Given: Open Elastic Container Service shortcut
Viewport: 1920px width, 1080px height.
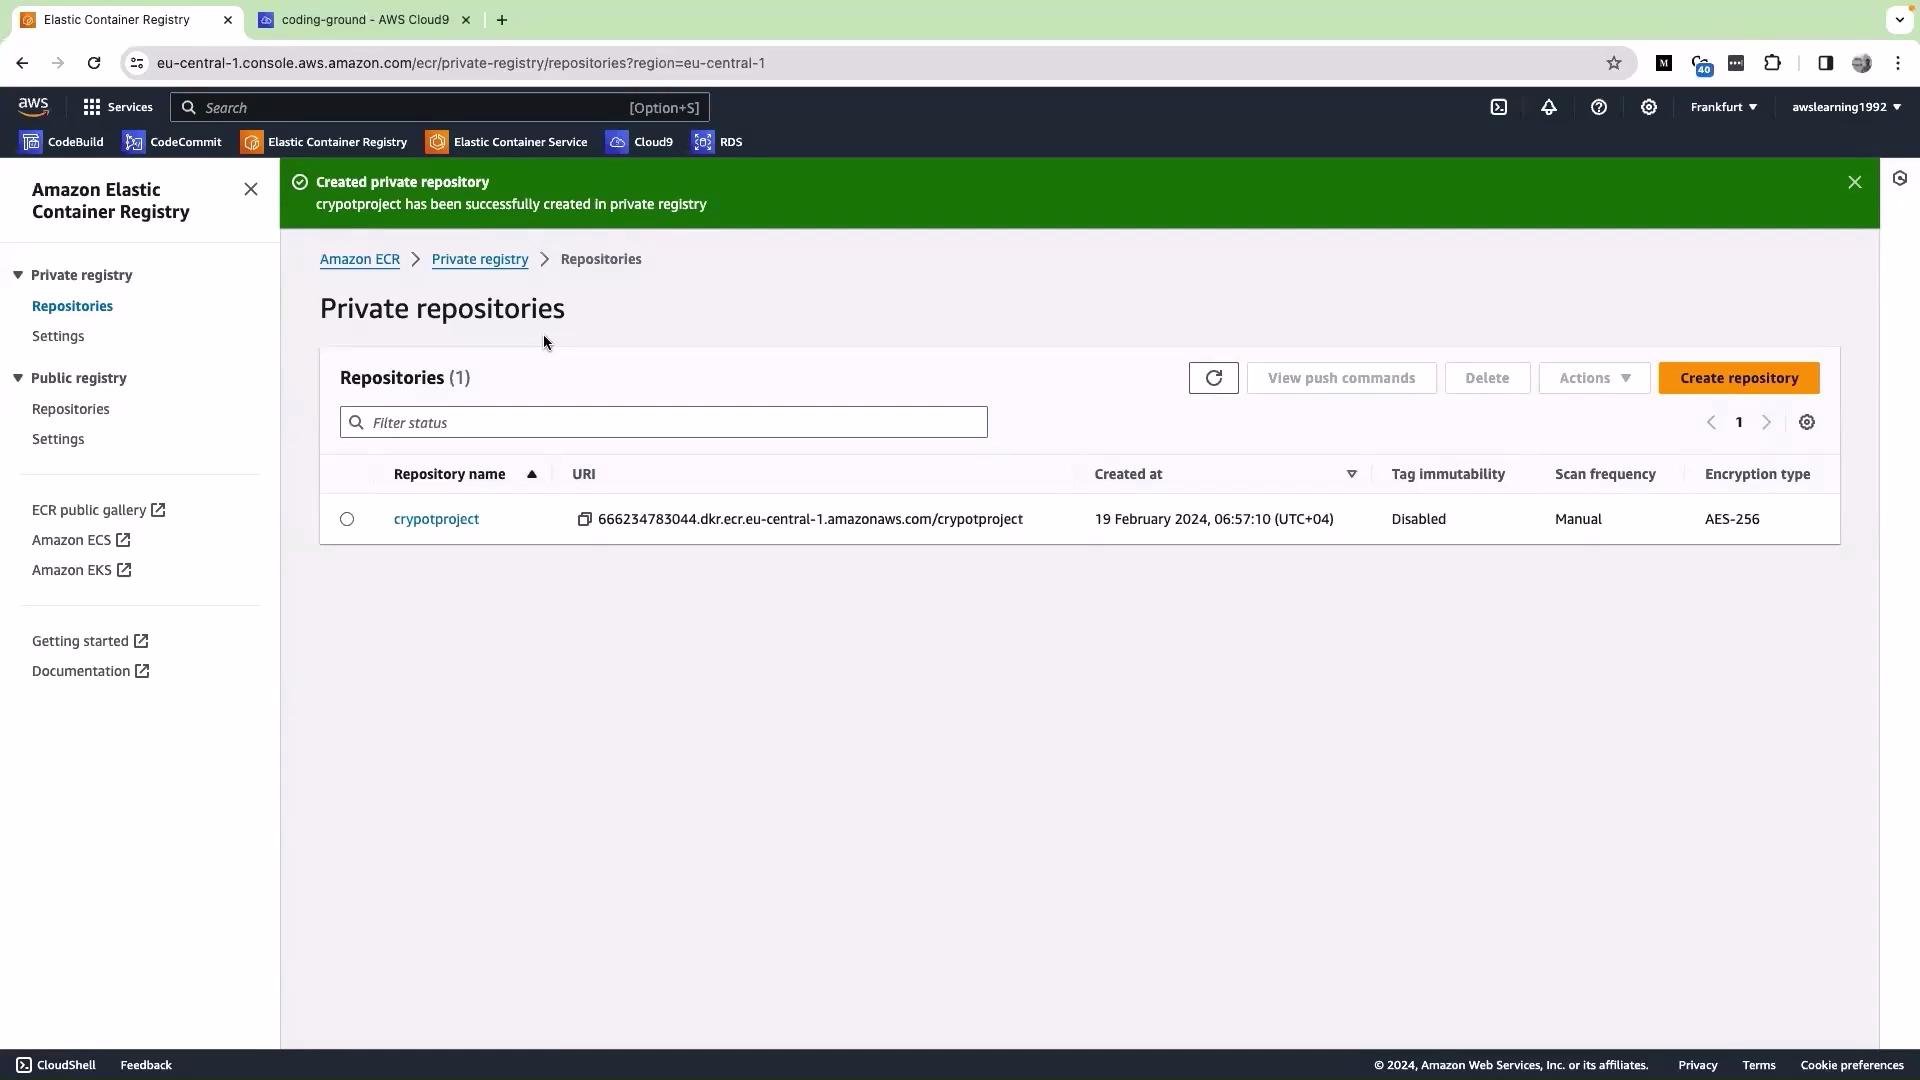Looking at the screenshot, I should (507, 142).
